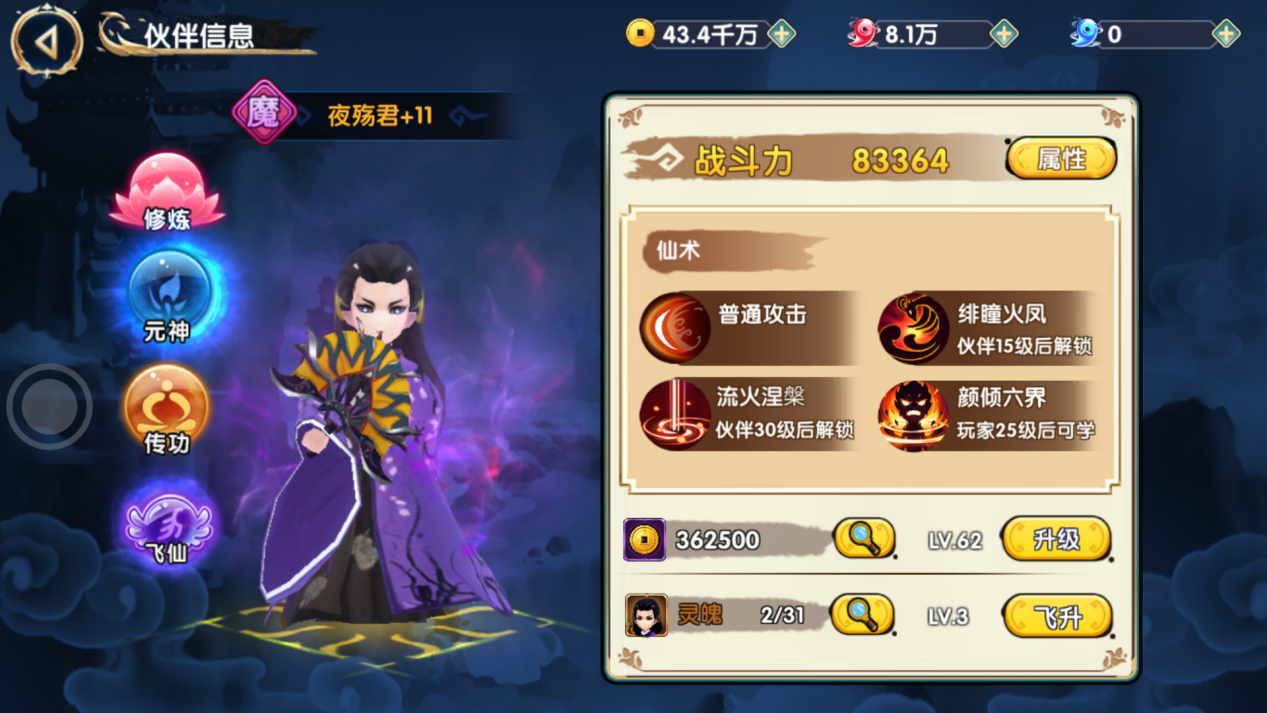Open the 传功 orange icon
This screenshot has width=1267, height=713.
point(167,410)
